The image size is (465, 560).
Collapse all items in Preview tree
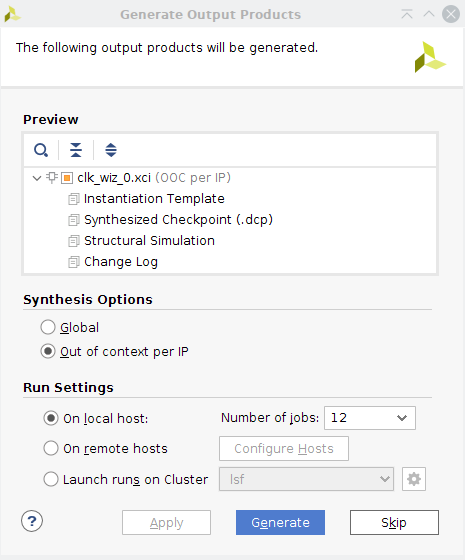(76, 150)
